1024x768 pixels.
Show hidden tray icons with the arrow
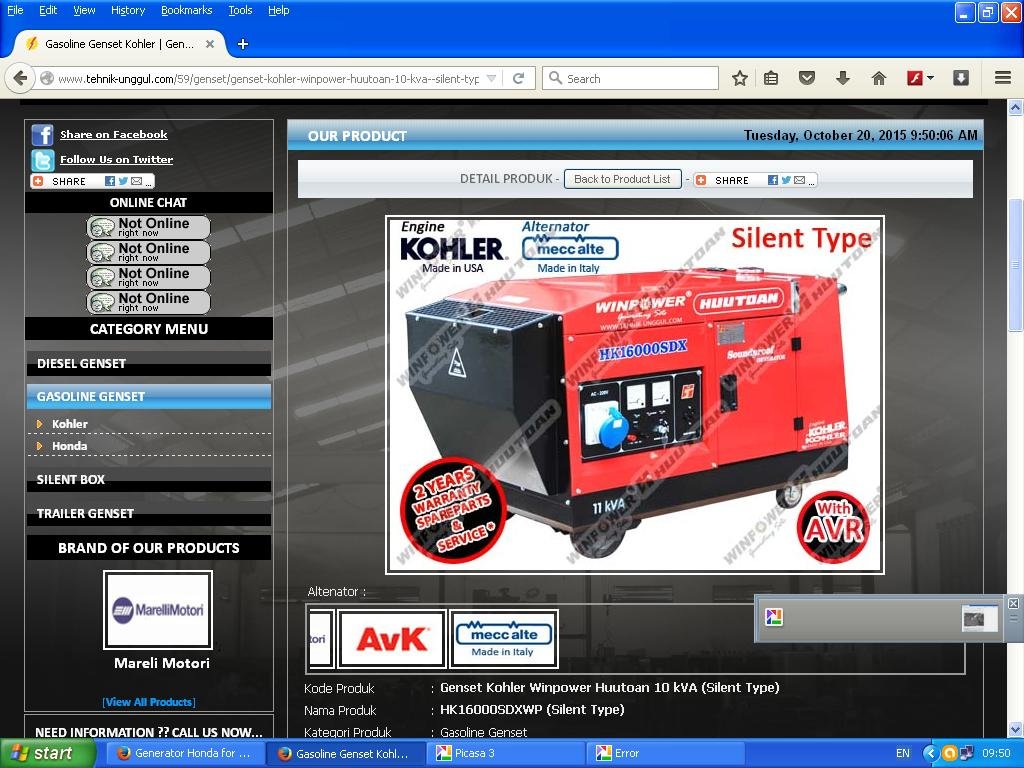point(930,754)
